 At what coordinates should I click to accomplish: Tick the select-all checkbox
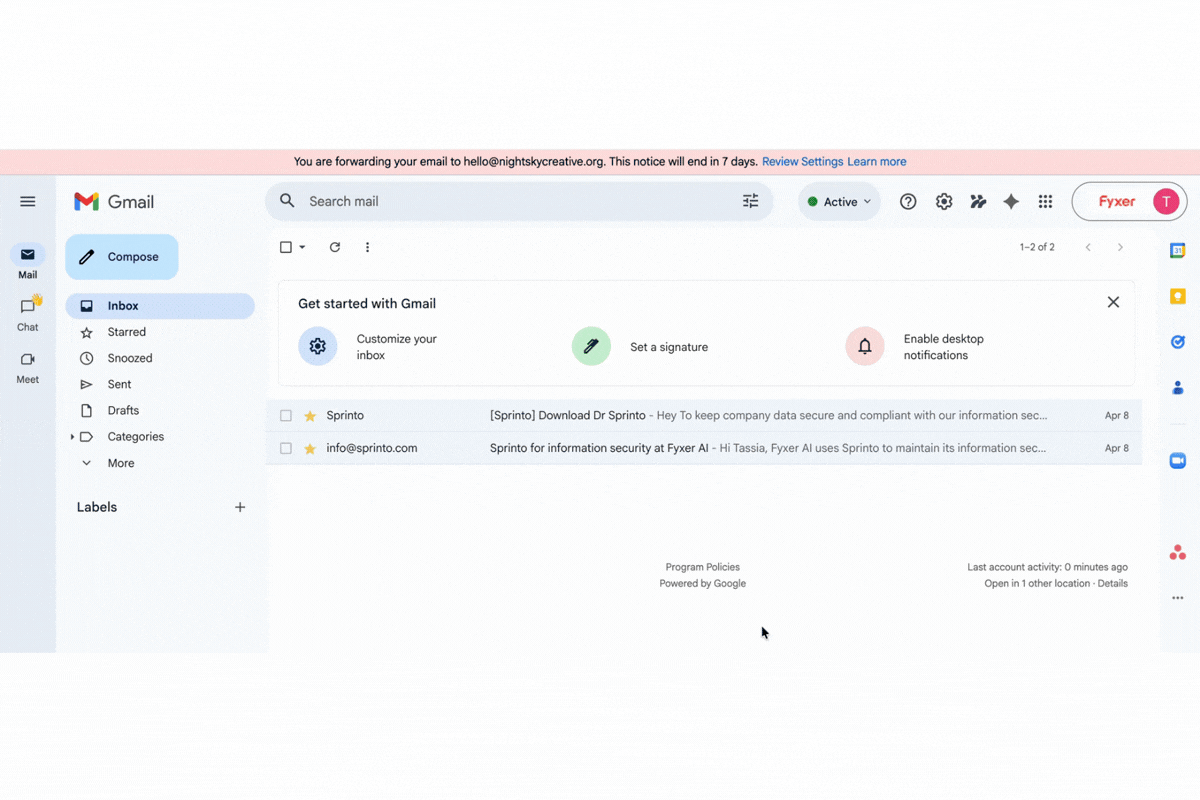(x=286, y=247)
